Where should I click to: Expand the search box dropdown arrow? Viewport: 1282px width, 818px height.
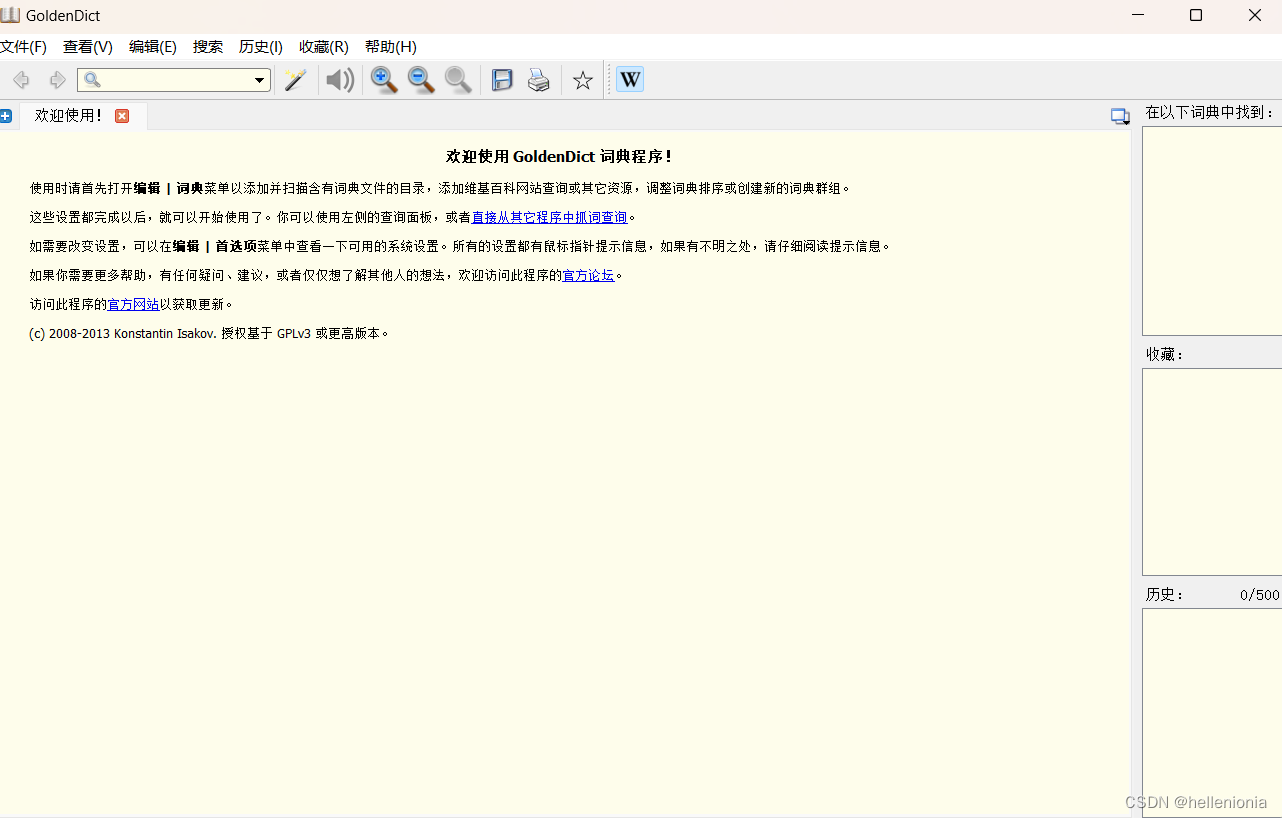[x=260, y=80]
